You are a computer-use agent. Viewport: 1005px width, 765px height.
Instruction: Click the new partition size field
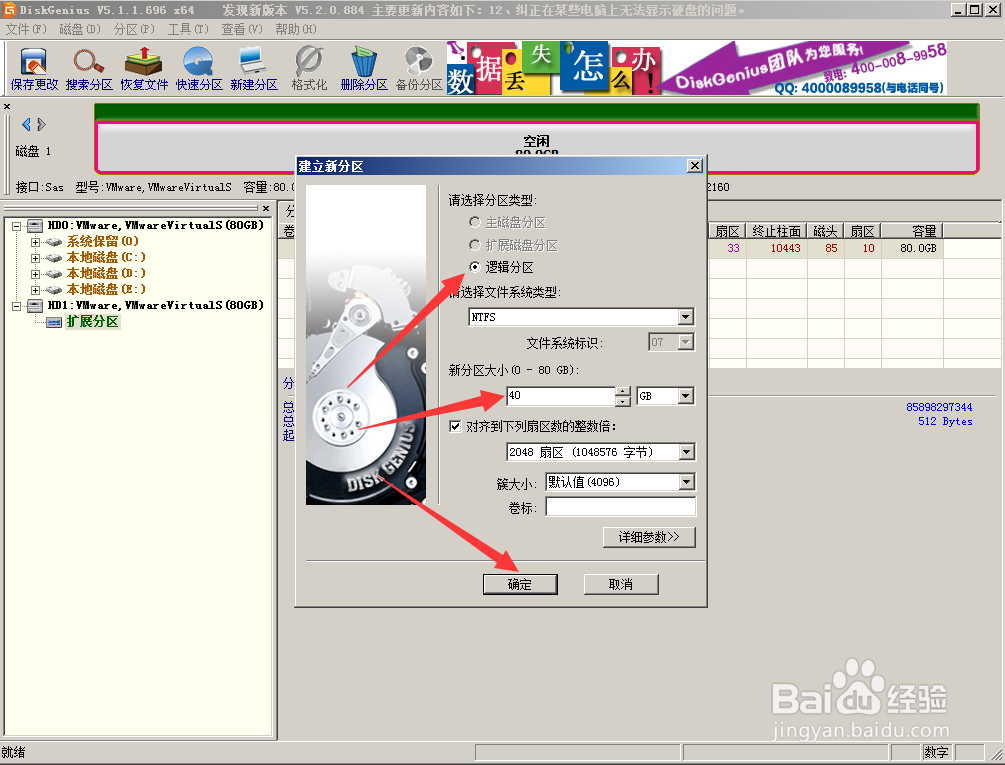point(561,396)
